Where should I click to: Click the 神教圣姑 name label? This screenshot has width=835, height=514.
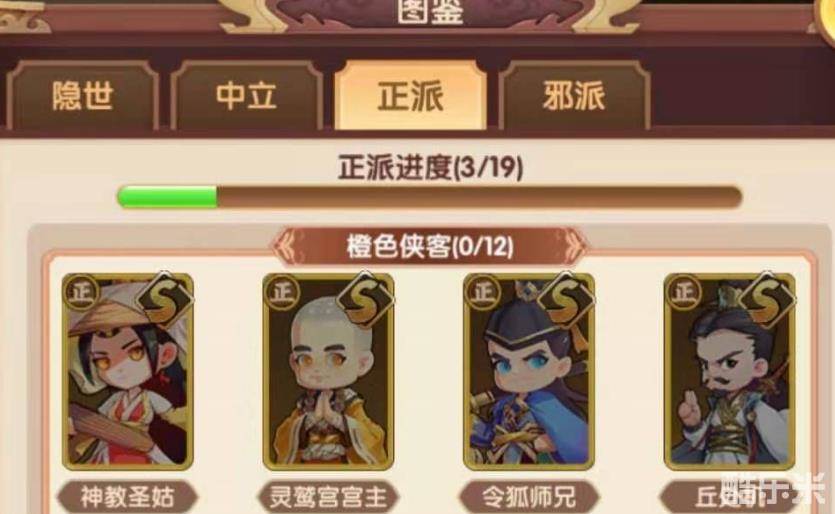[128, 497]
